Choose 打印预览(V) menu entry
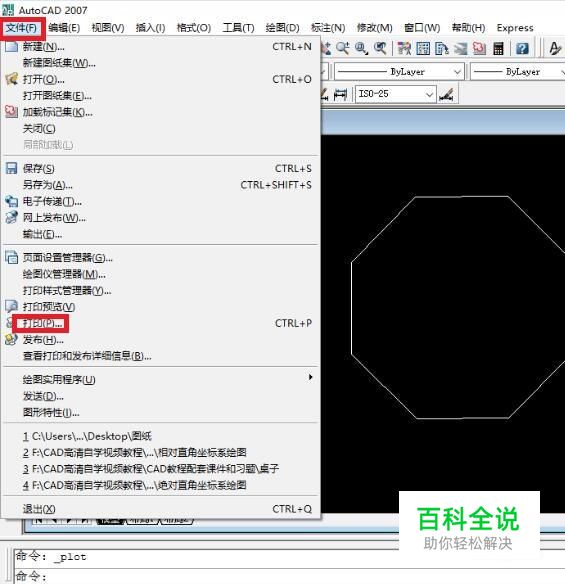The height and width of the screenshot is (584, 565). click(159, 307)
